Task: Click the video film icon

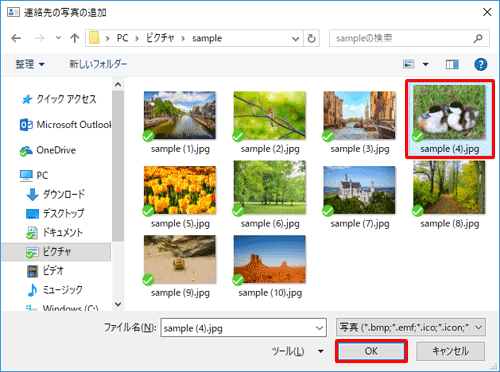Action: [x=32, y=271]
